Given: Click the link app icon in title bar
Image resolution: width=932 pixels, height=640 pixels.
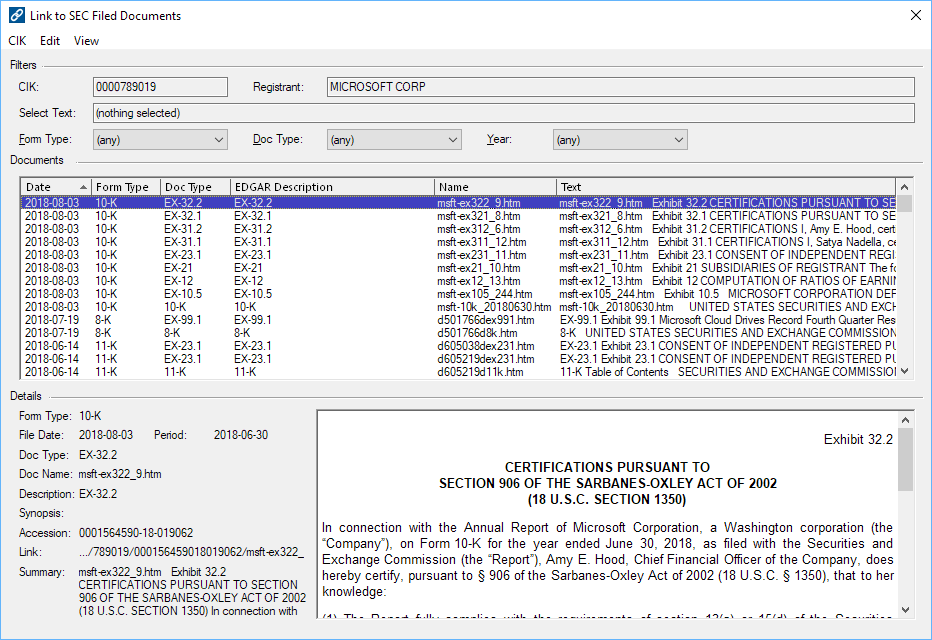Looking at the screenshot, I should [17, 15].
